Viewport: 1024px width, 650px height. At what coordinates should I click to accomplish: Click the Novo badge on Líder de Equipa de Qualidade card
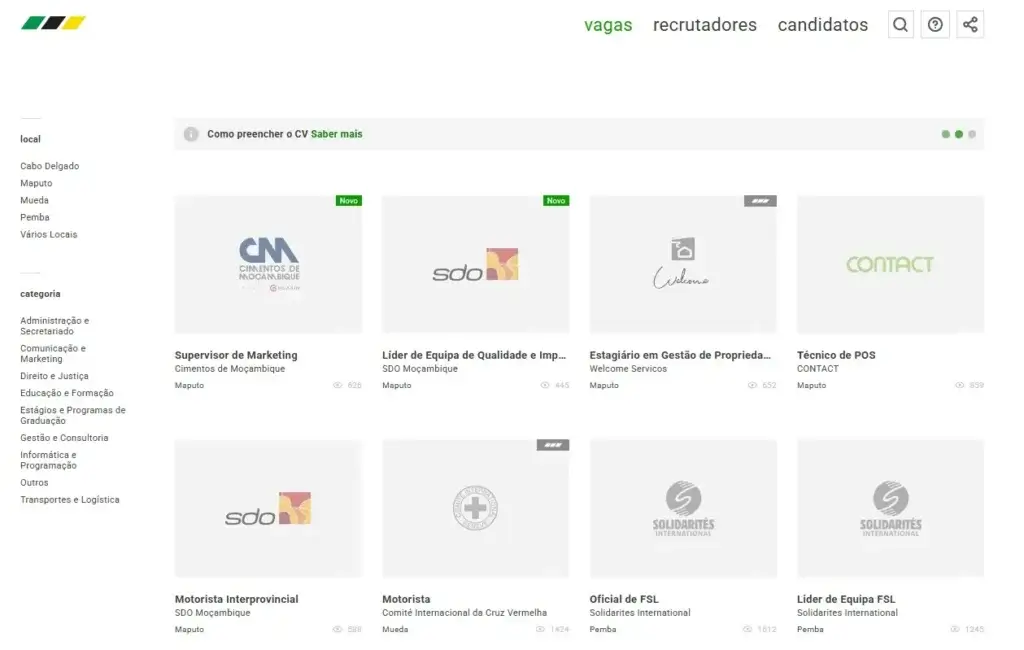(x=556, y=201)
